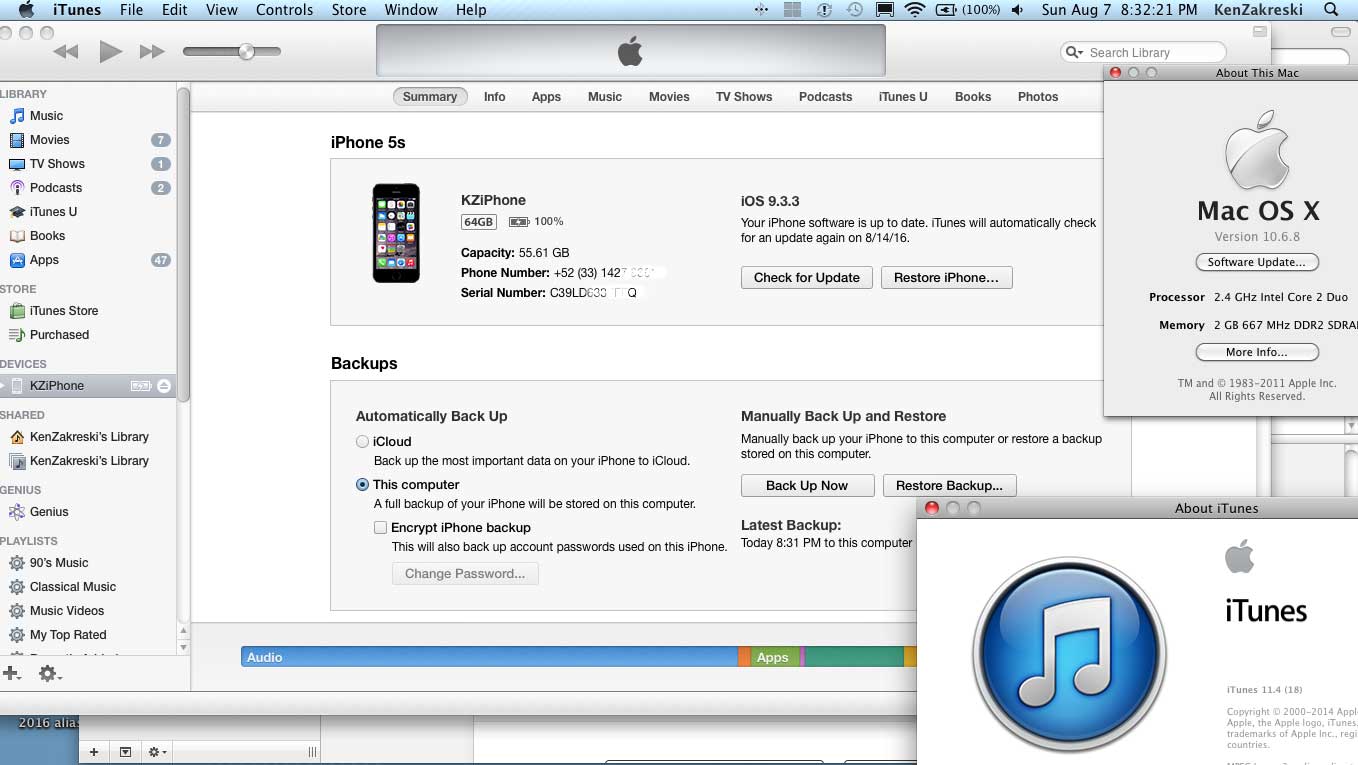This screenshot has height=765, width=1358.
Task: Click the menu bar date and time
Action: click(1119, 10)
